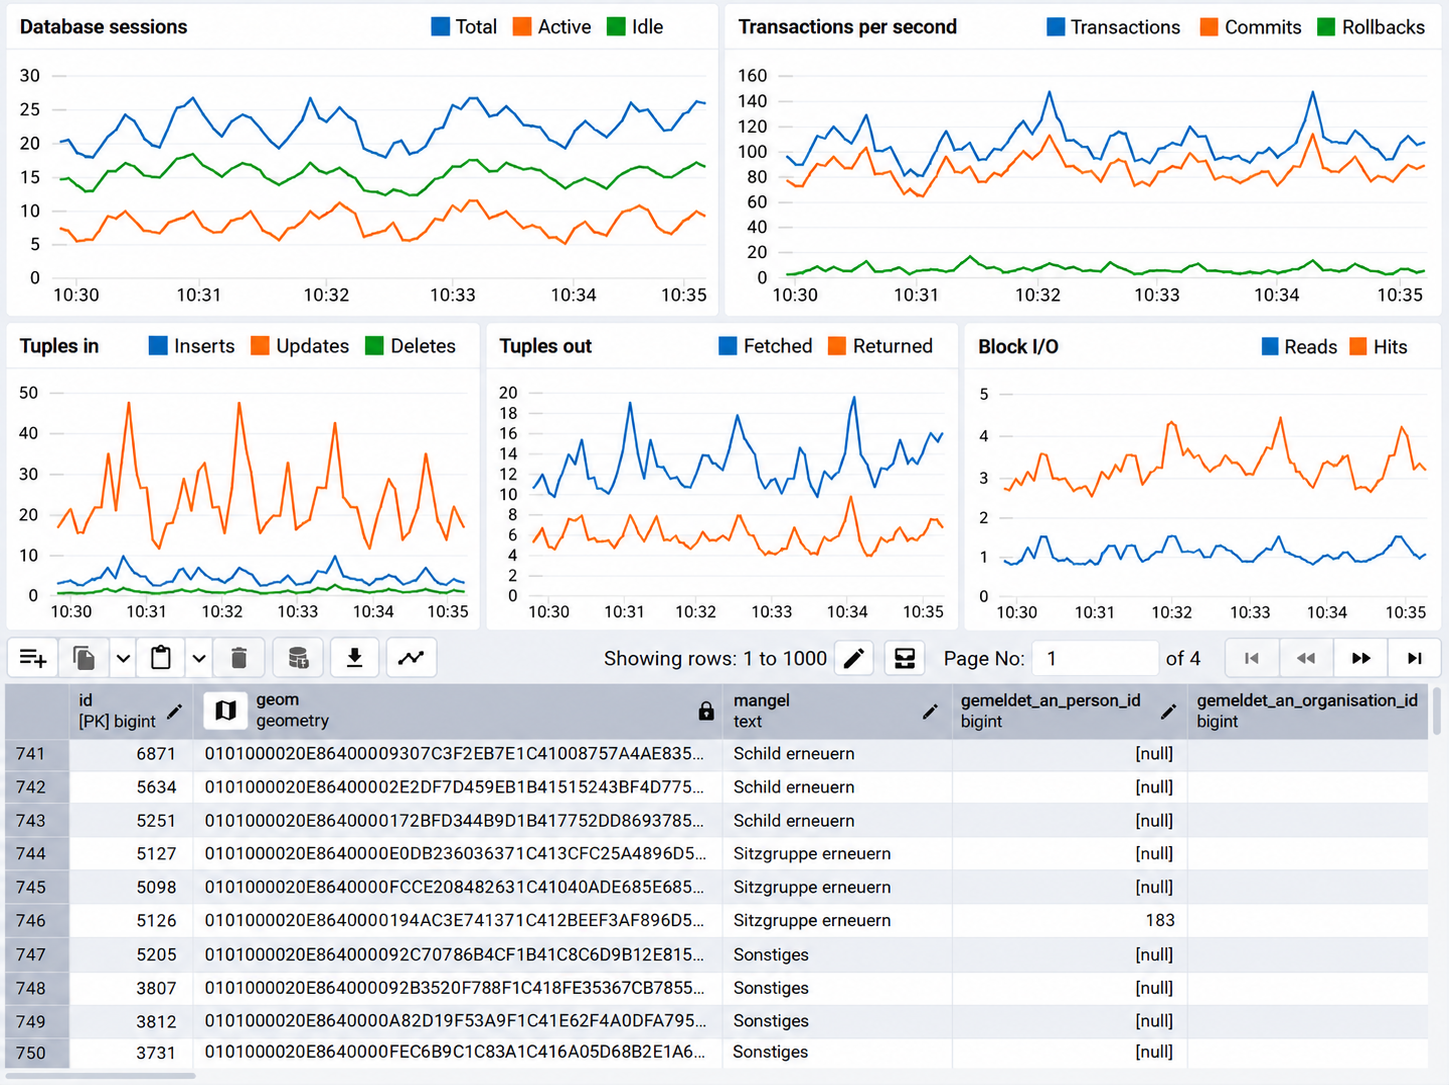The height and width of the screenshot is (1085, 1449).
Task: Click the gemeldet_an_organisation_id column header
Action: (x=1308, y=711)
